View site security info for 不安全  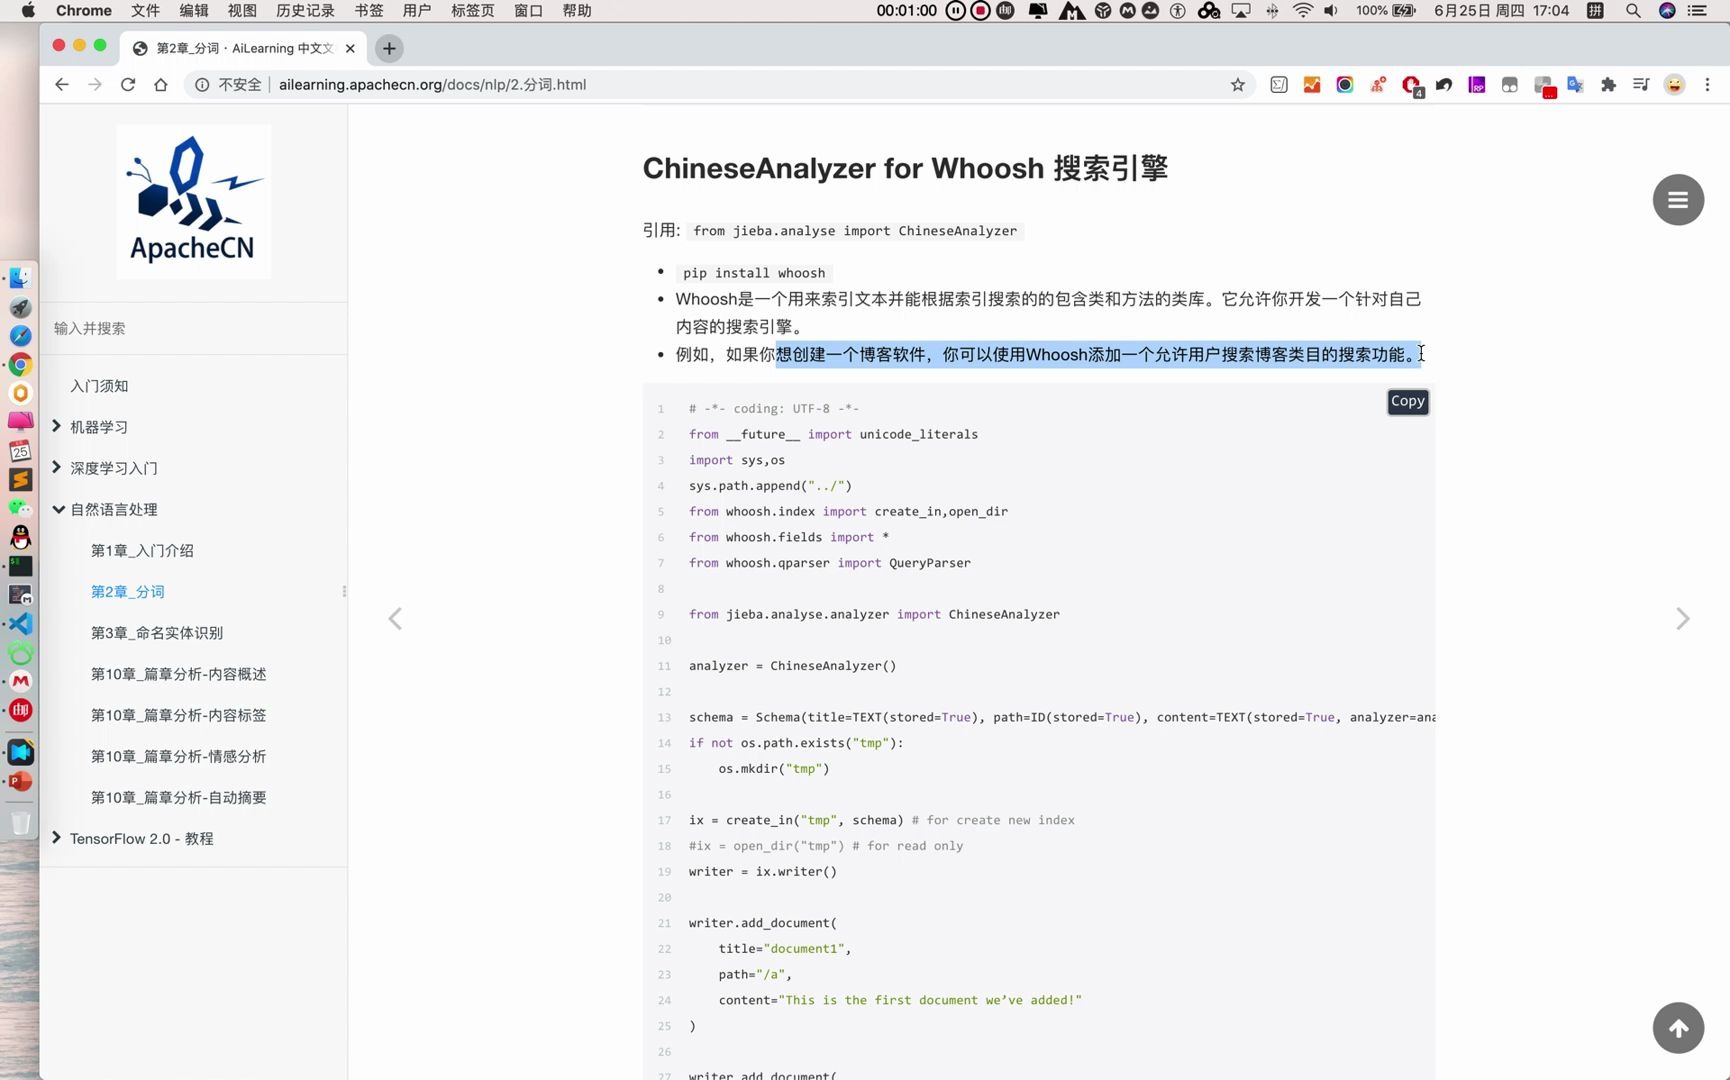[228, 85]
